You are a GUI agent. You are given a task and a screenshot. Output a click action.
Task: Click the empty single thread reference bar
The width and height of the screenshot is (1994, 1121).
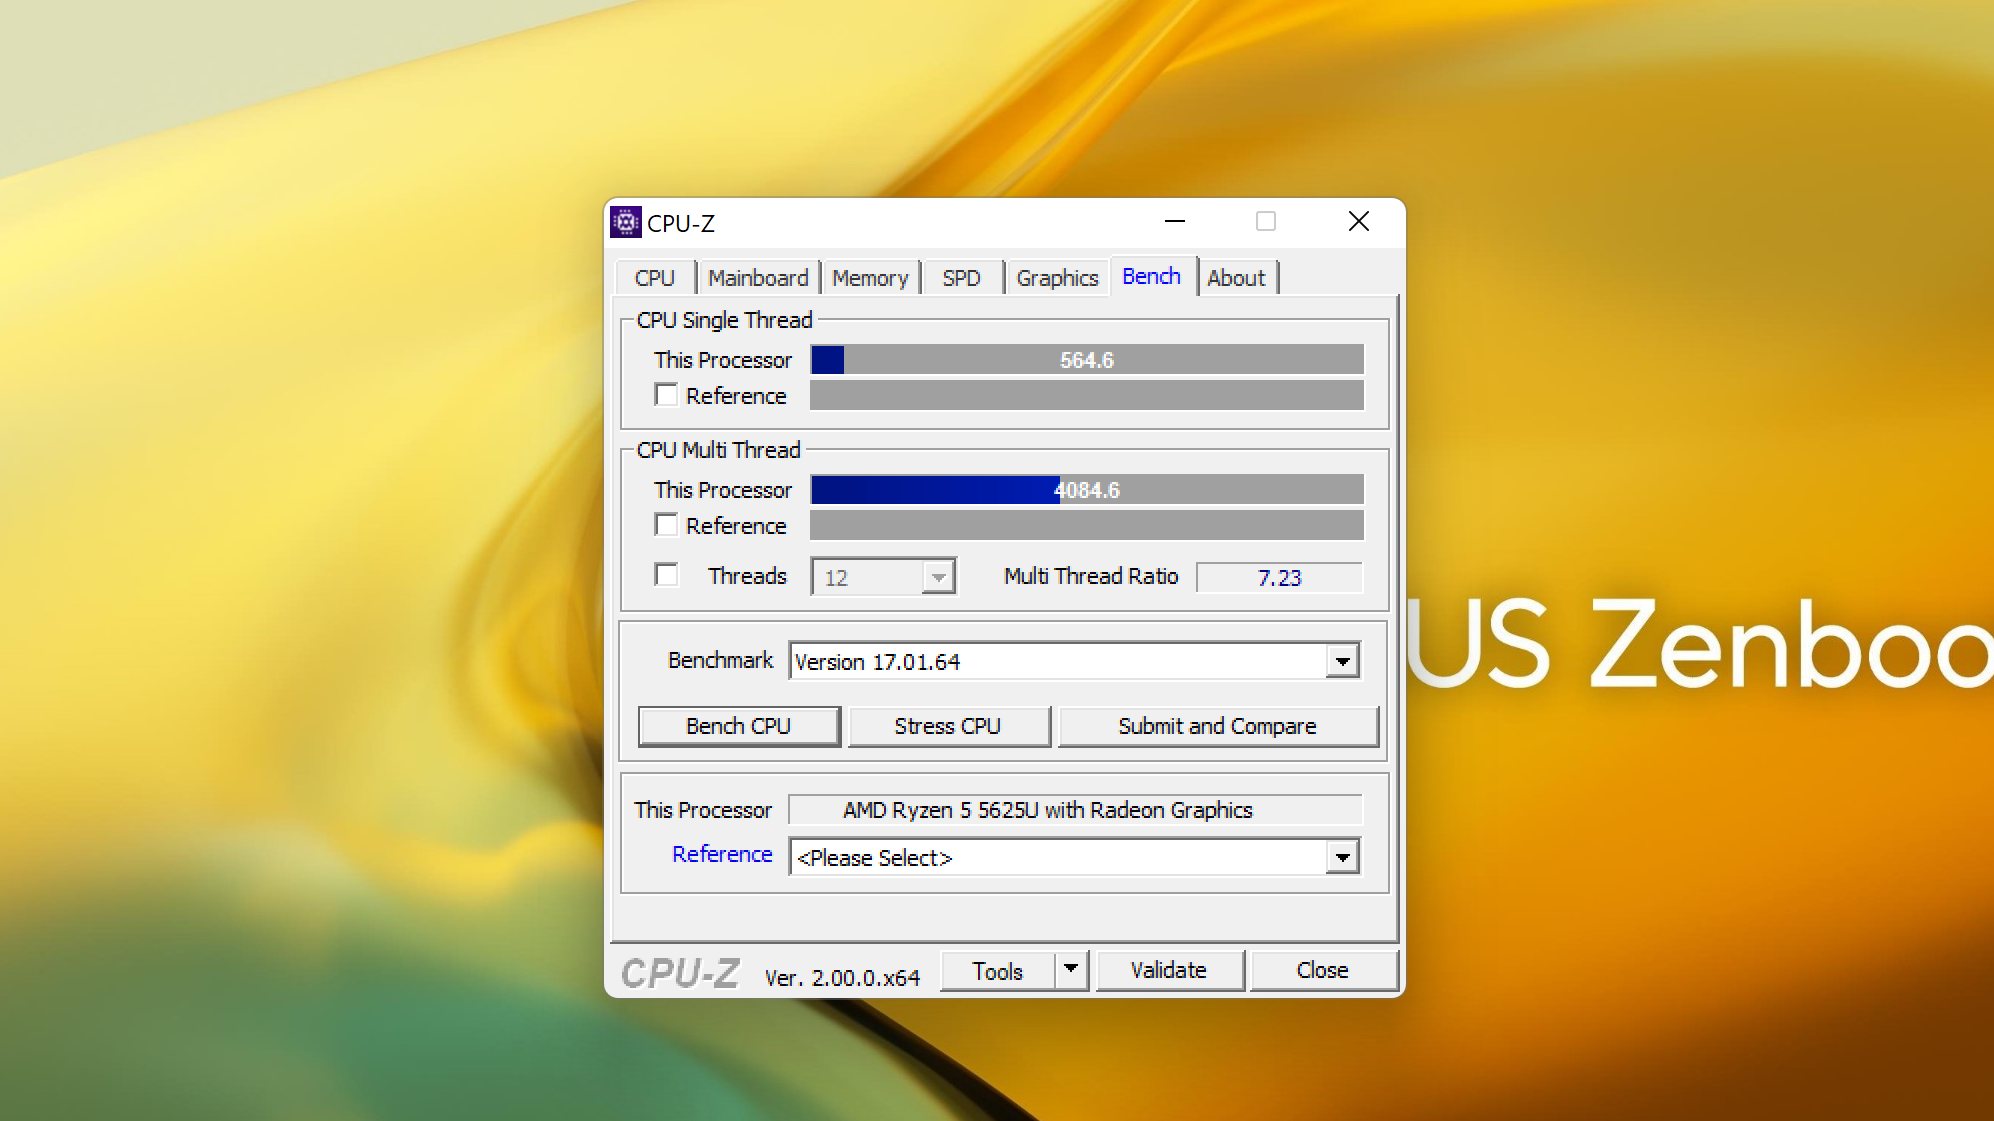coord(1087,396)
